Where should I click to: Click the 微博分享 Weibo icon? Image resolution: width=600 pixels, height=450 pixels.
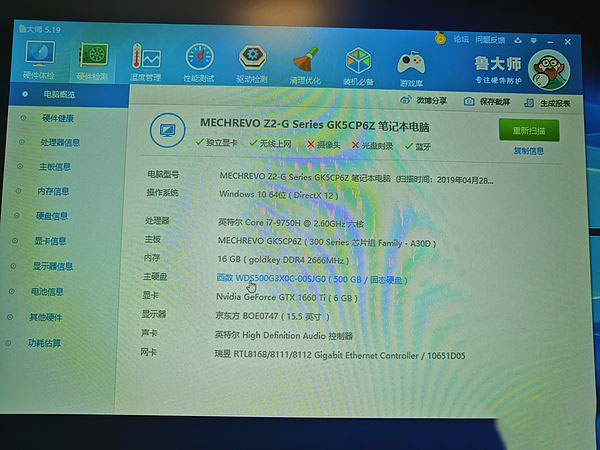[x=405, y=100]
